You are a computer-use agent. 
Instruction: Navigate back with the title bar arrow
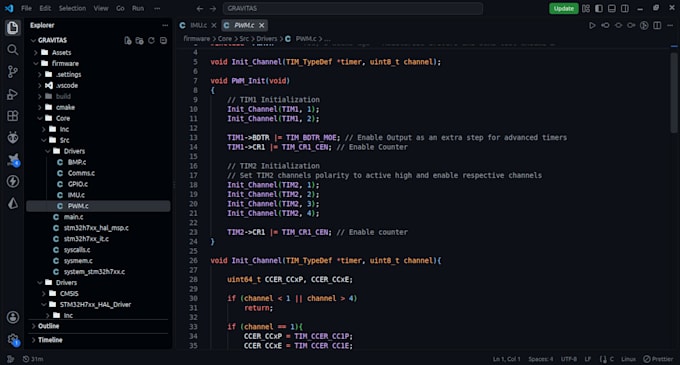200,9
